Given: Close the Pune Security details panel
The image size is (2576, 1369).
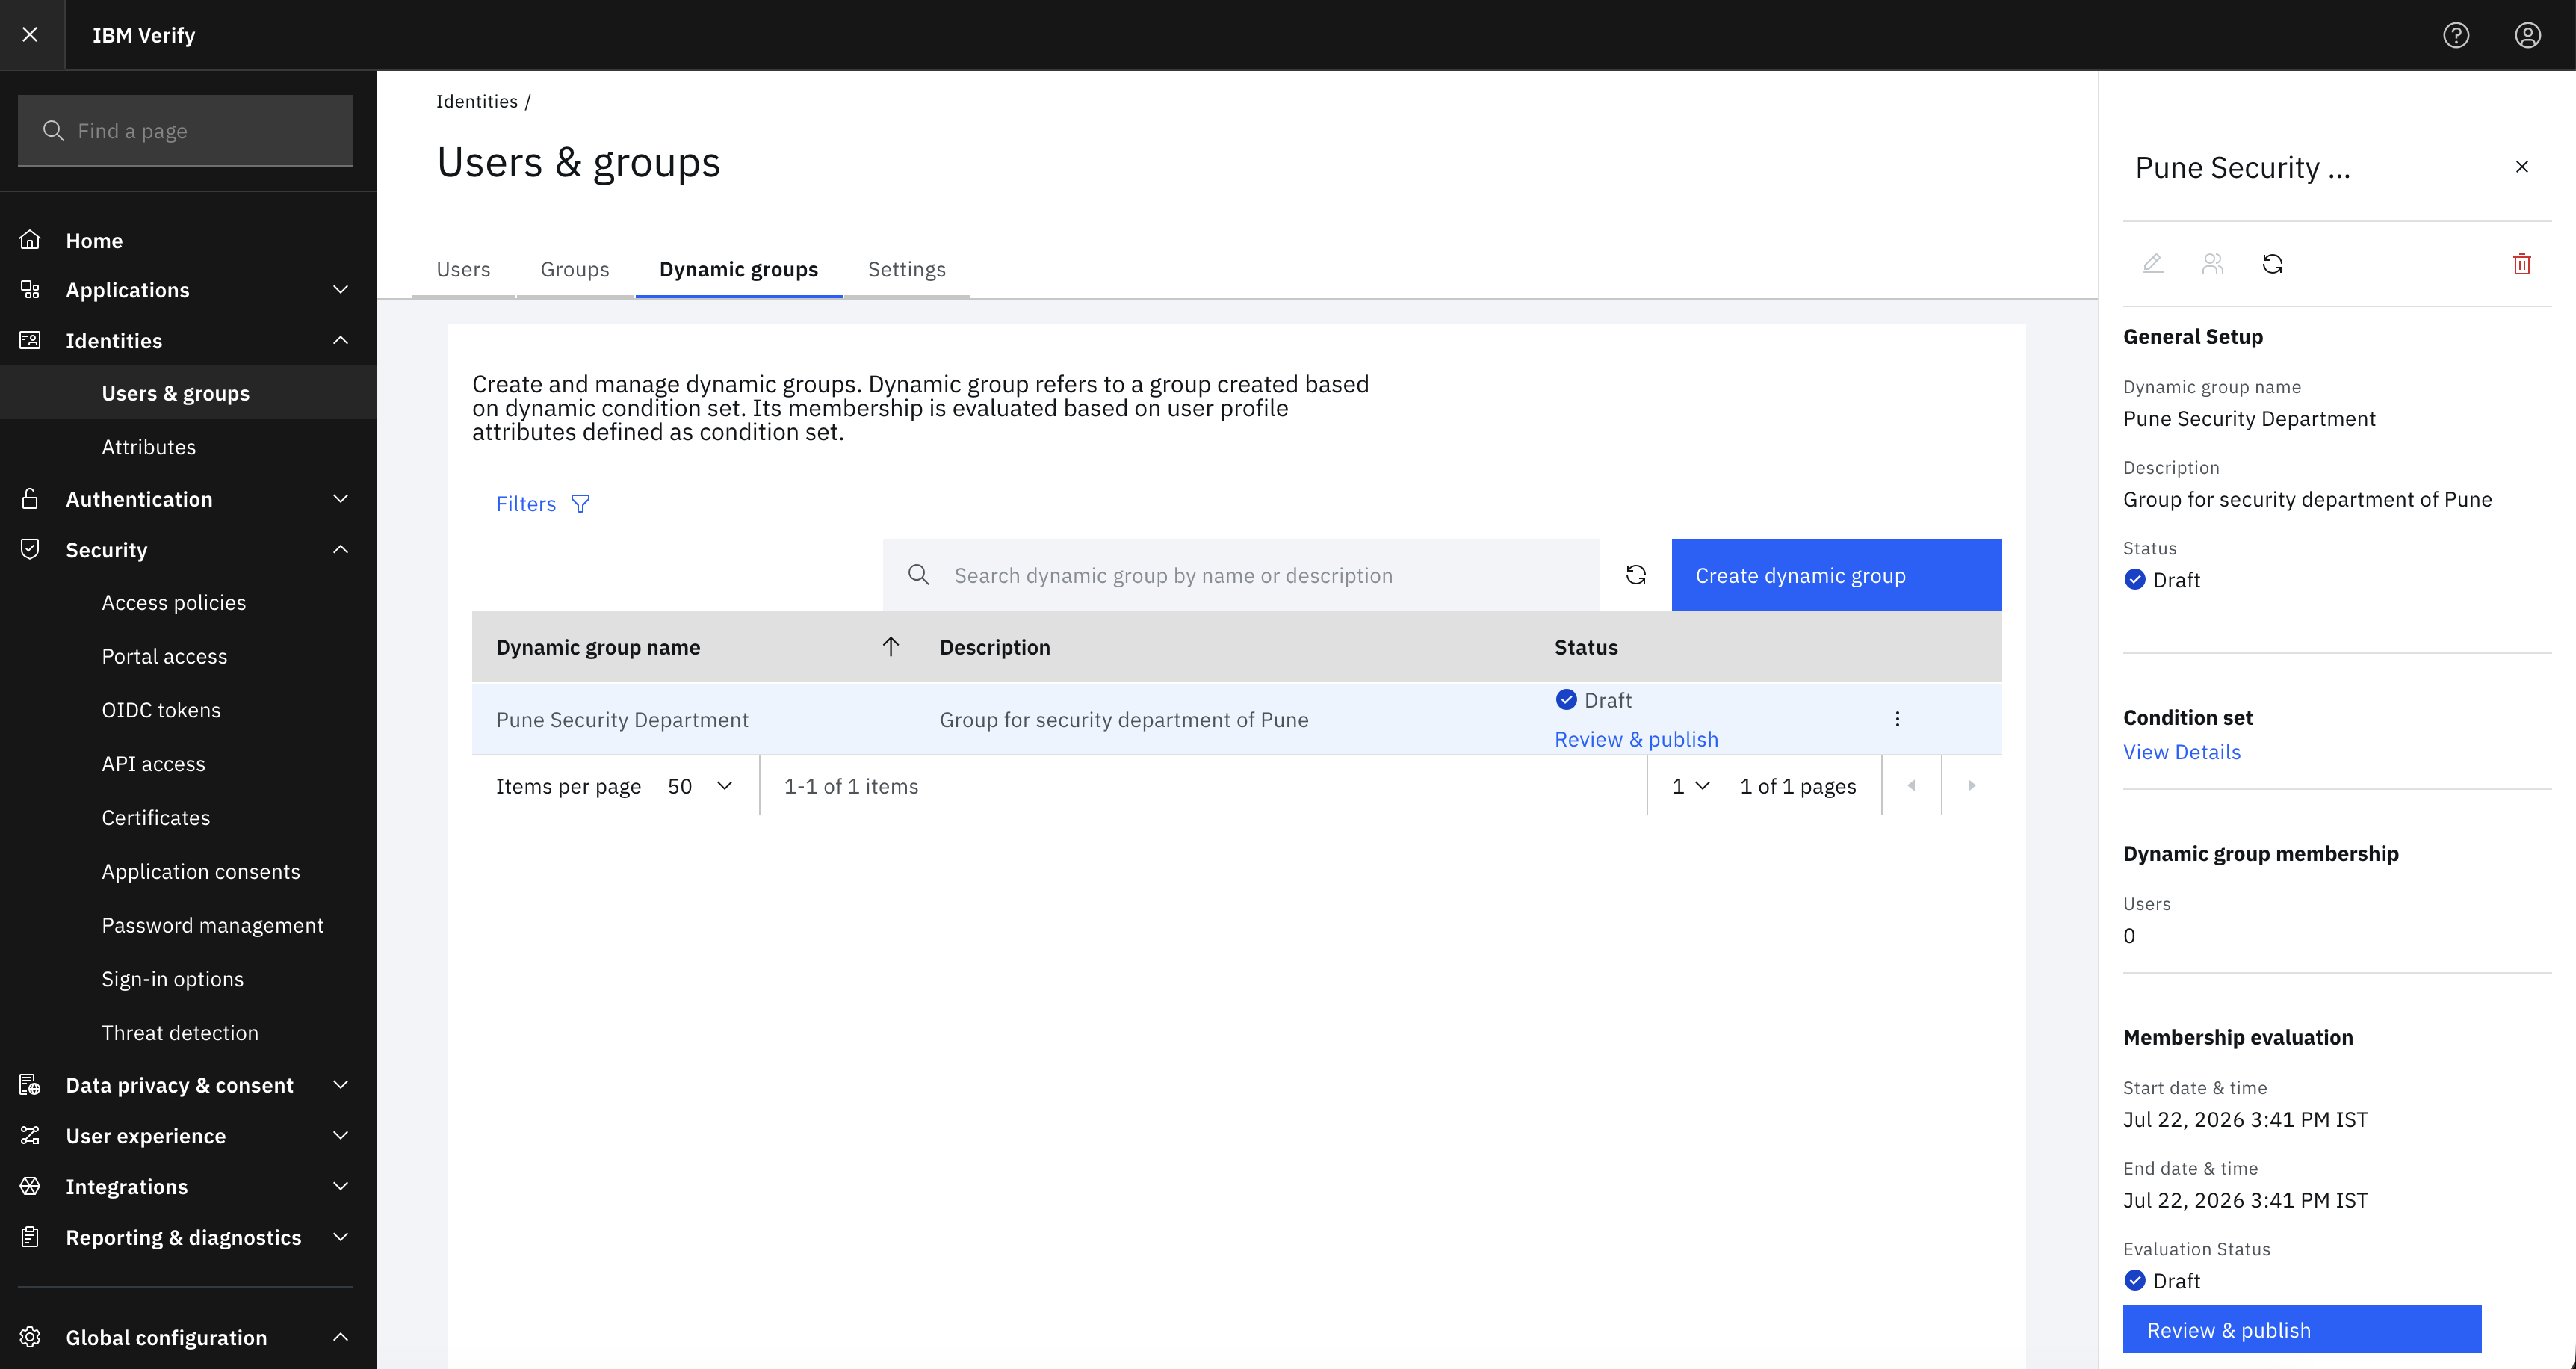Looking at the screenshot, I should pos(2522,167).
